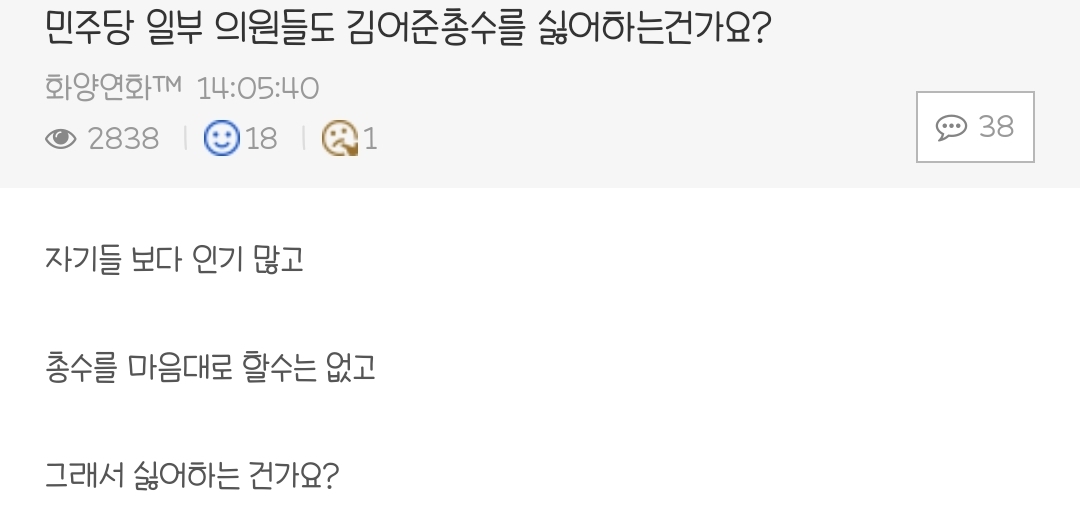Click the blue smiley recommend icon

tap(221, 138)
